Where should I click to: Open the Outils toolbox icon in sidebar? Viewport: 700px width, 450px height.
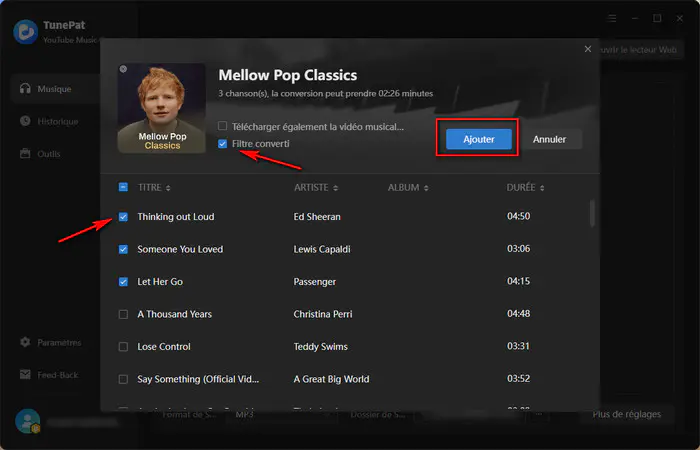coord(25,154)
